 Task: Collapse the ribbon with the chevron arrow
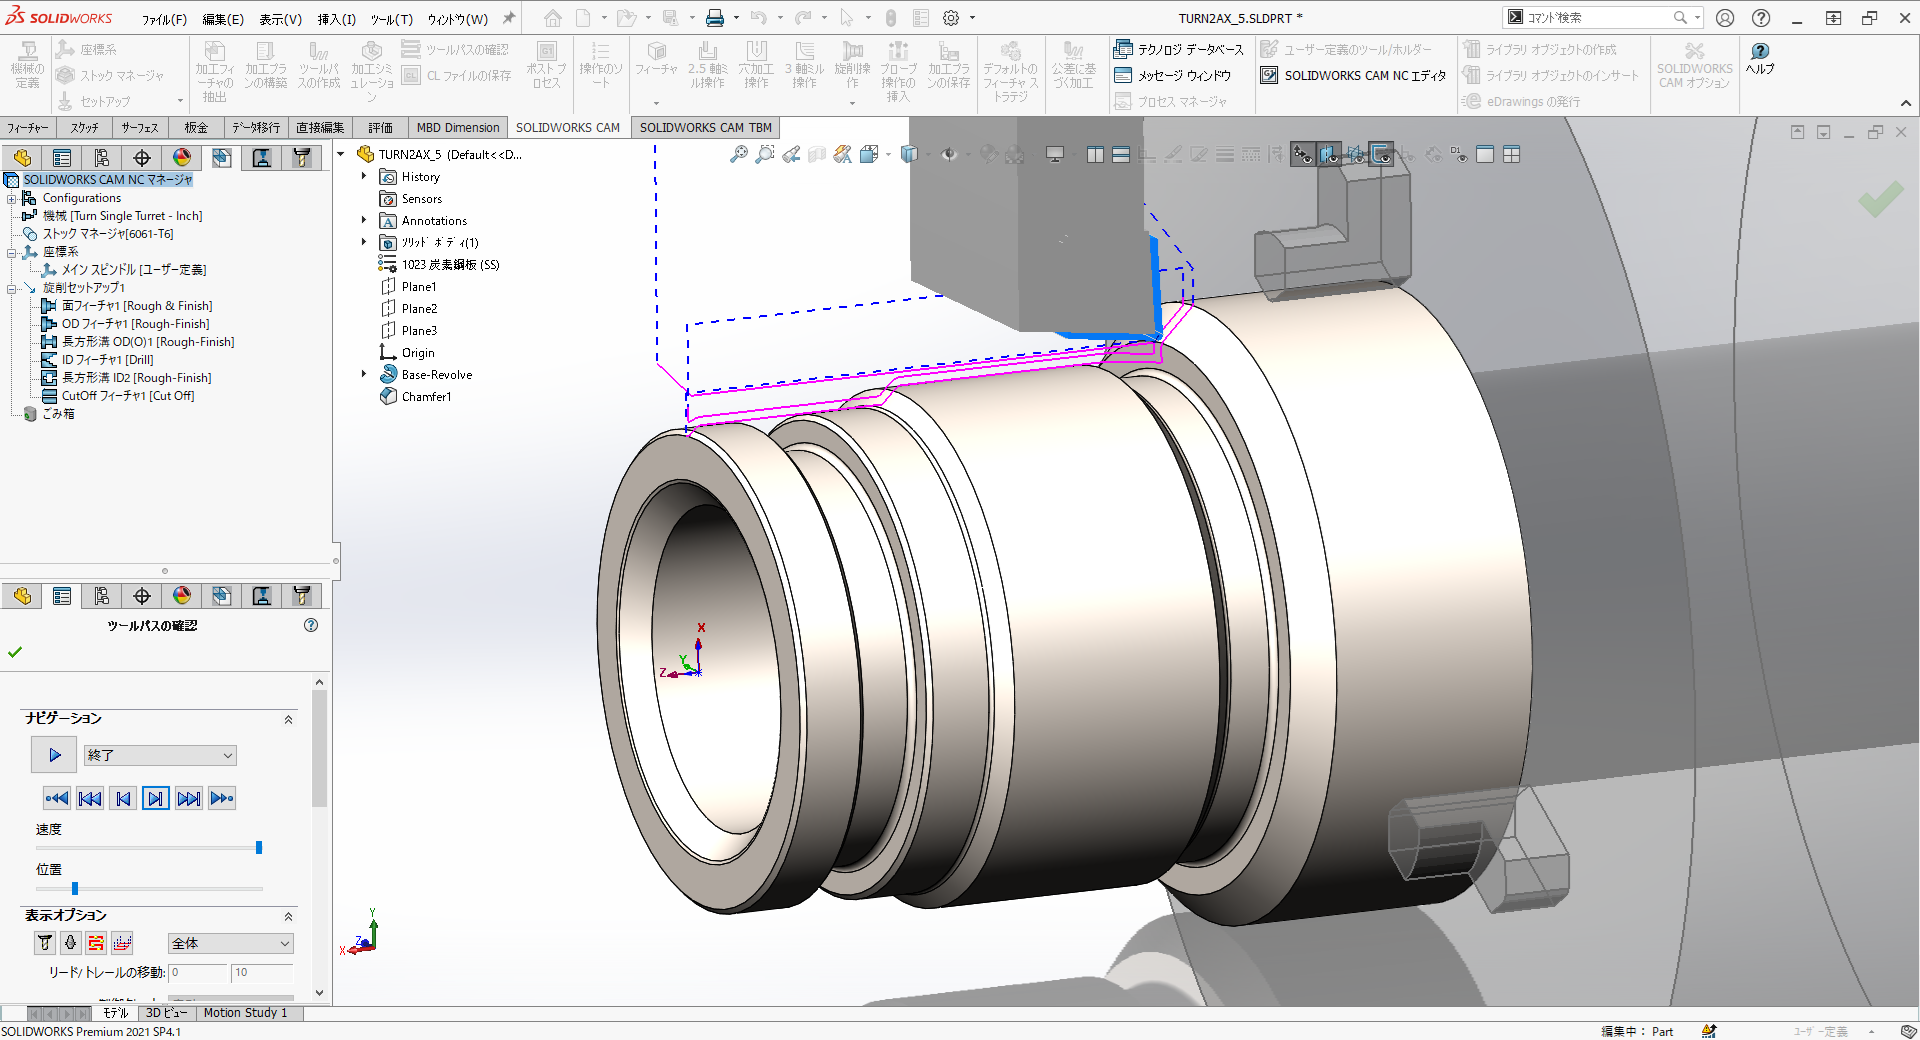click(1906, 103)
